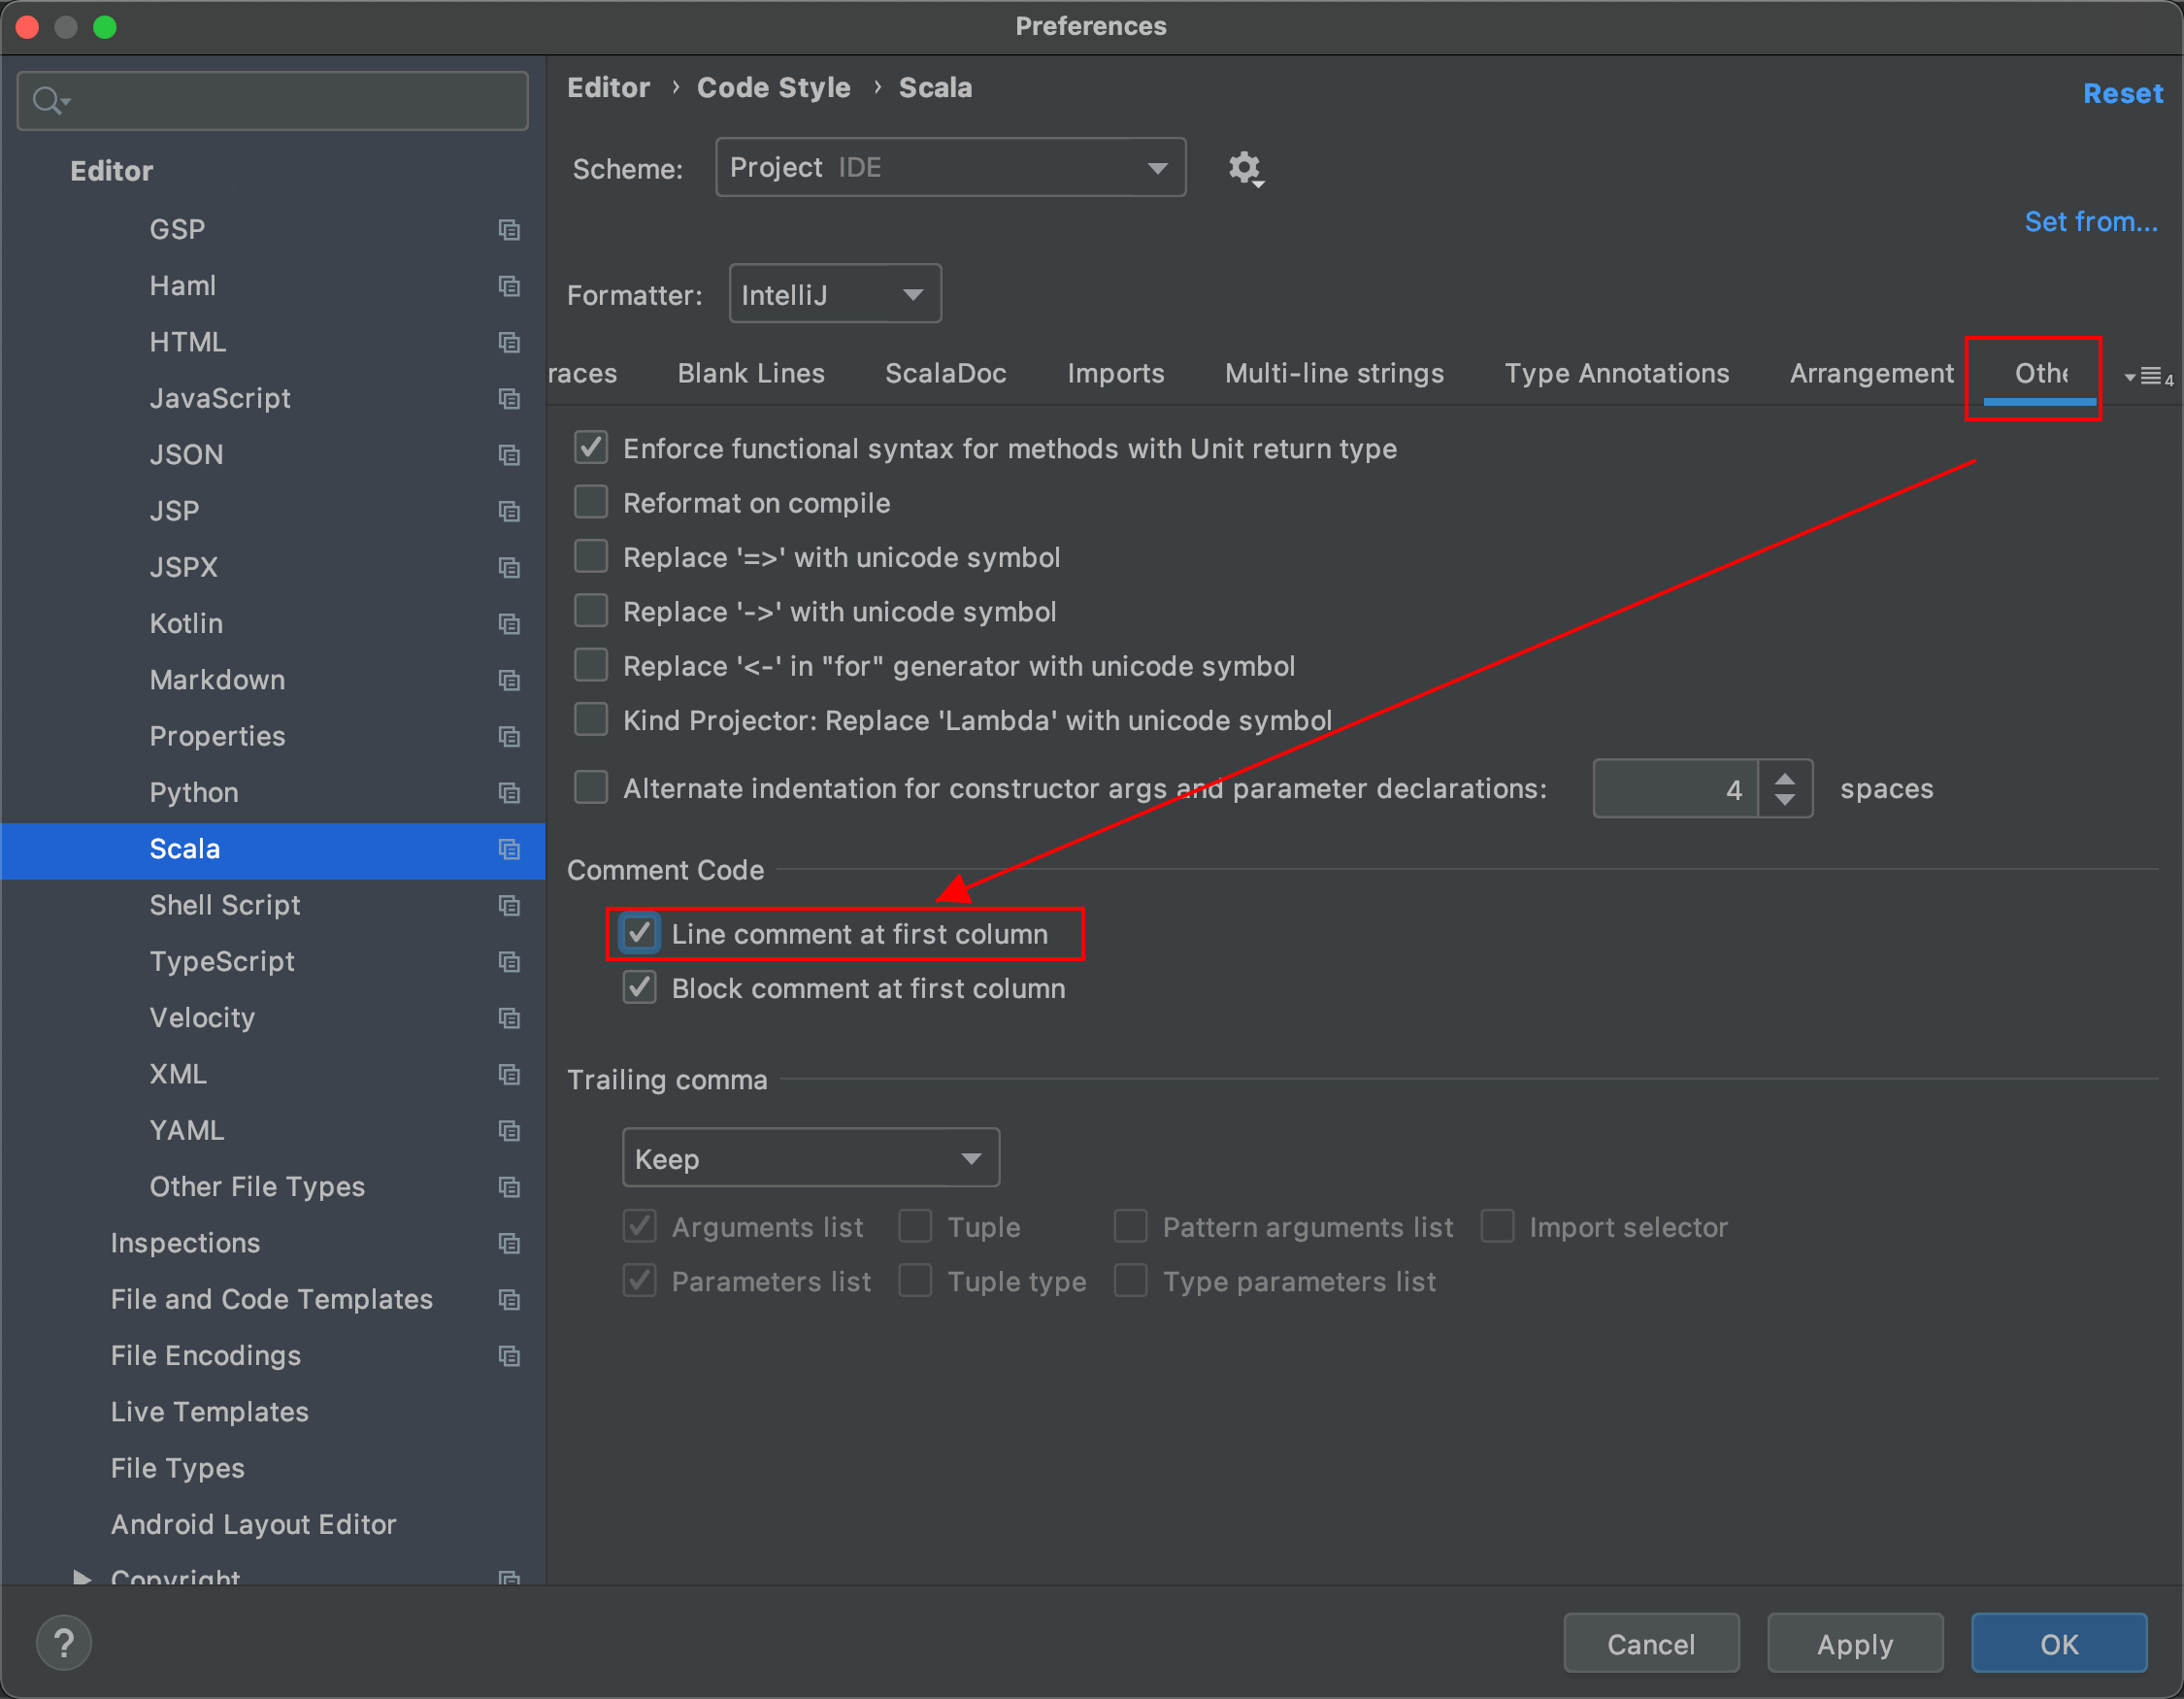Click the search preferences input field
Viewport: 2184px width, 1699px height.
tap(273, 99)
